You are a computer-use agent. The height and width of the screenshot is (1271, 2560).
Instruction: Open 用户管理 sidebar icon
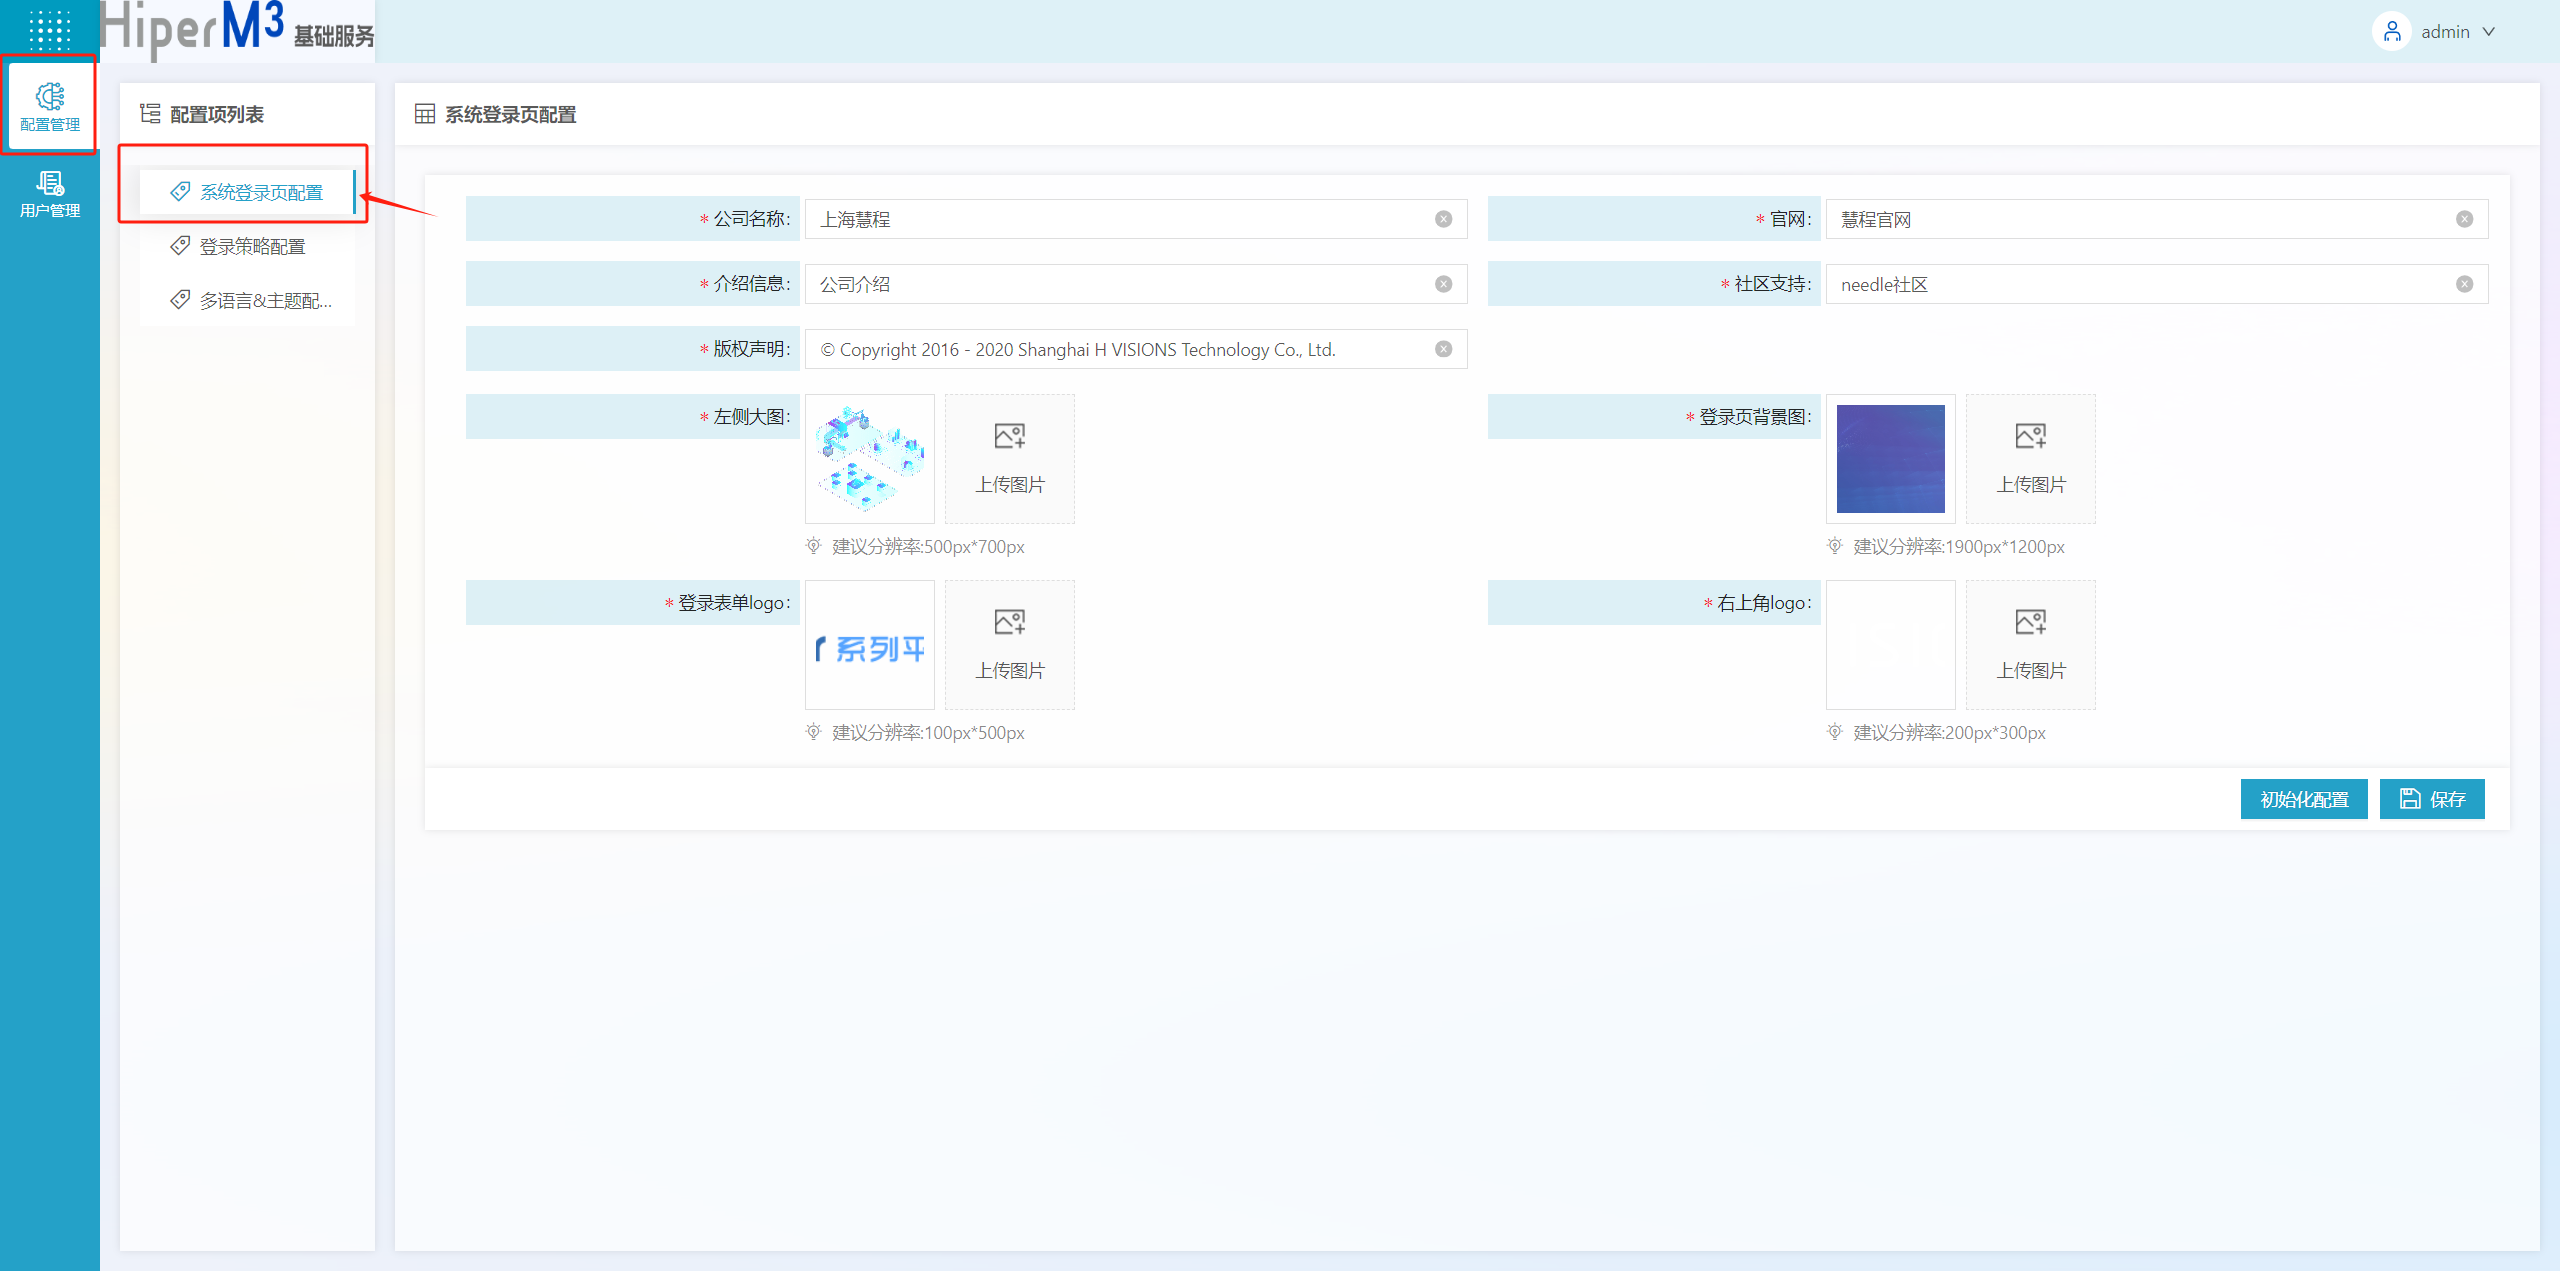[x=49, y=194]
